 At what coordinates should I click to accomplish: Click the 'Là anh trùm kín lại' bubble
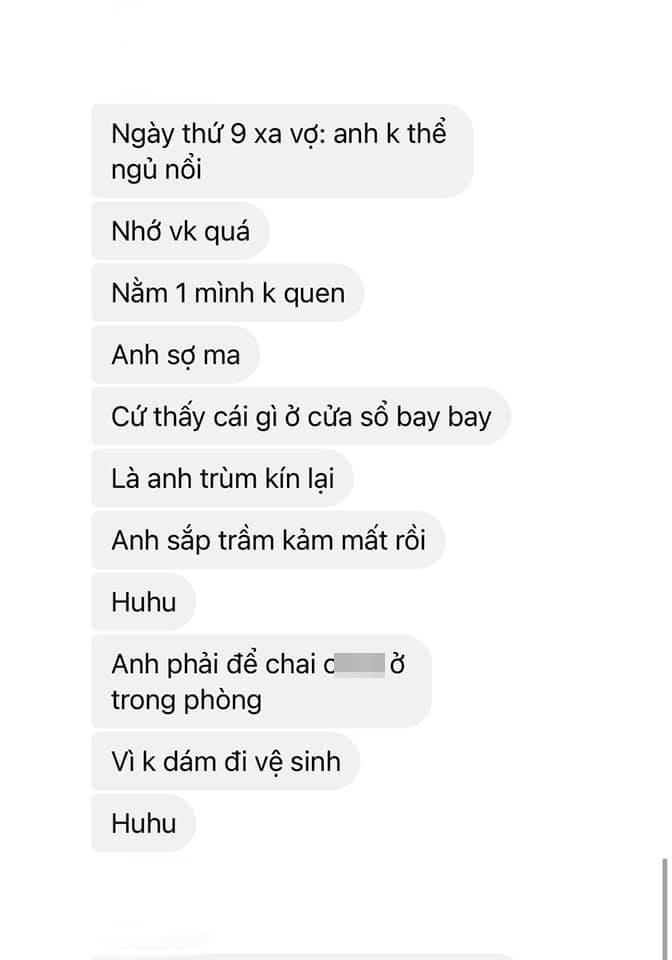click(x=223, y=478)
